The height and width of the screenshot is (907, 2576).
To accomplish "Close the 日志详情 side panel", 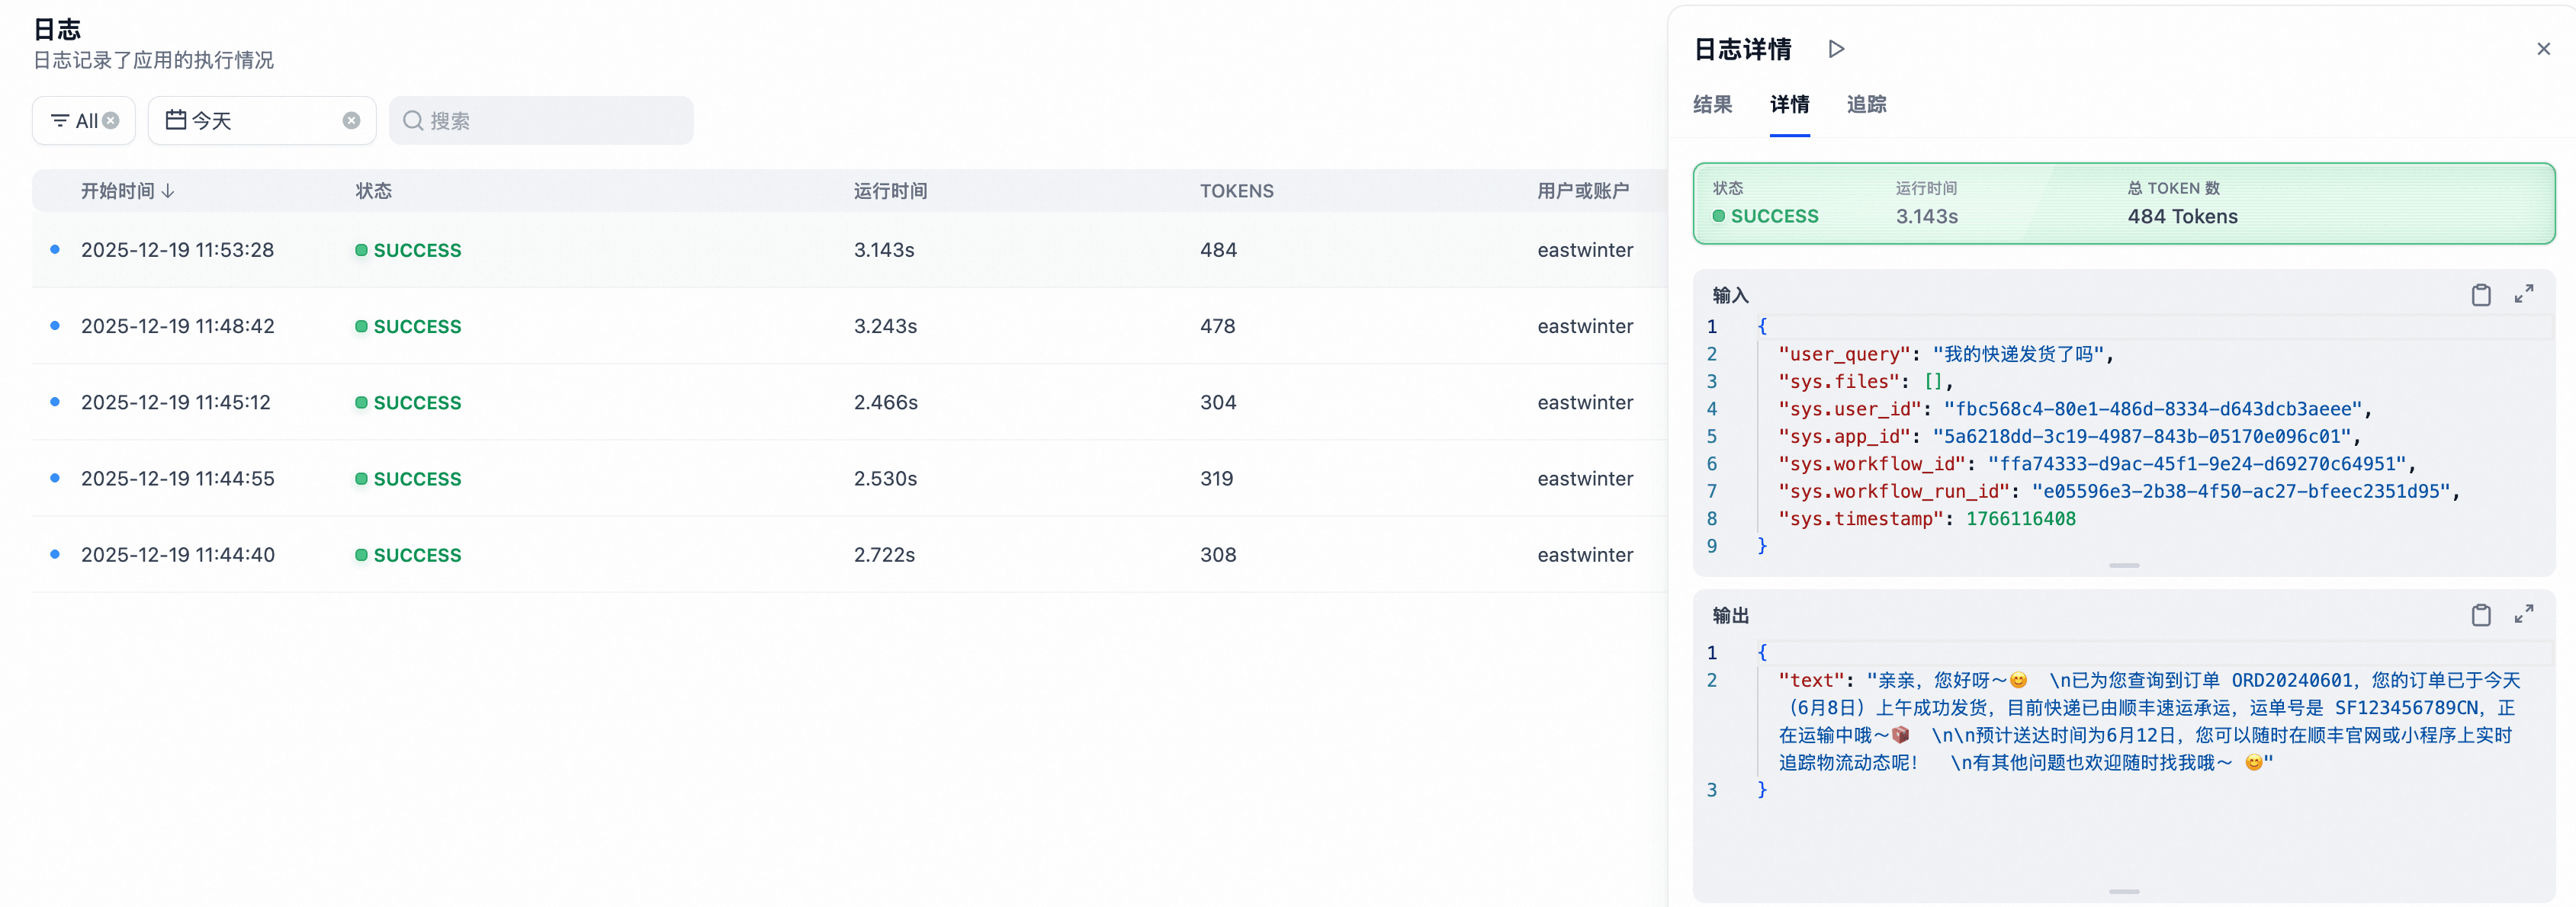I will tap(2543, 49).
